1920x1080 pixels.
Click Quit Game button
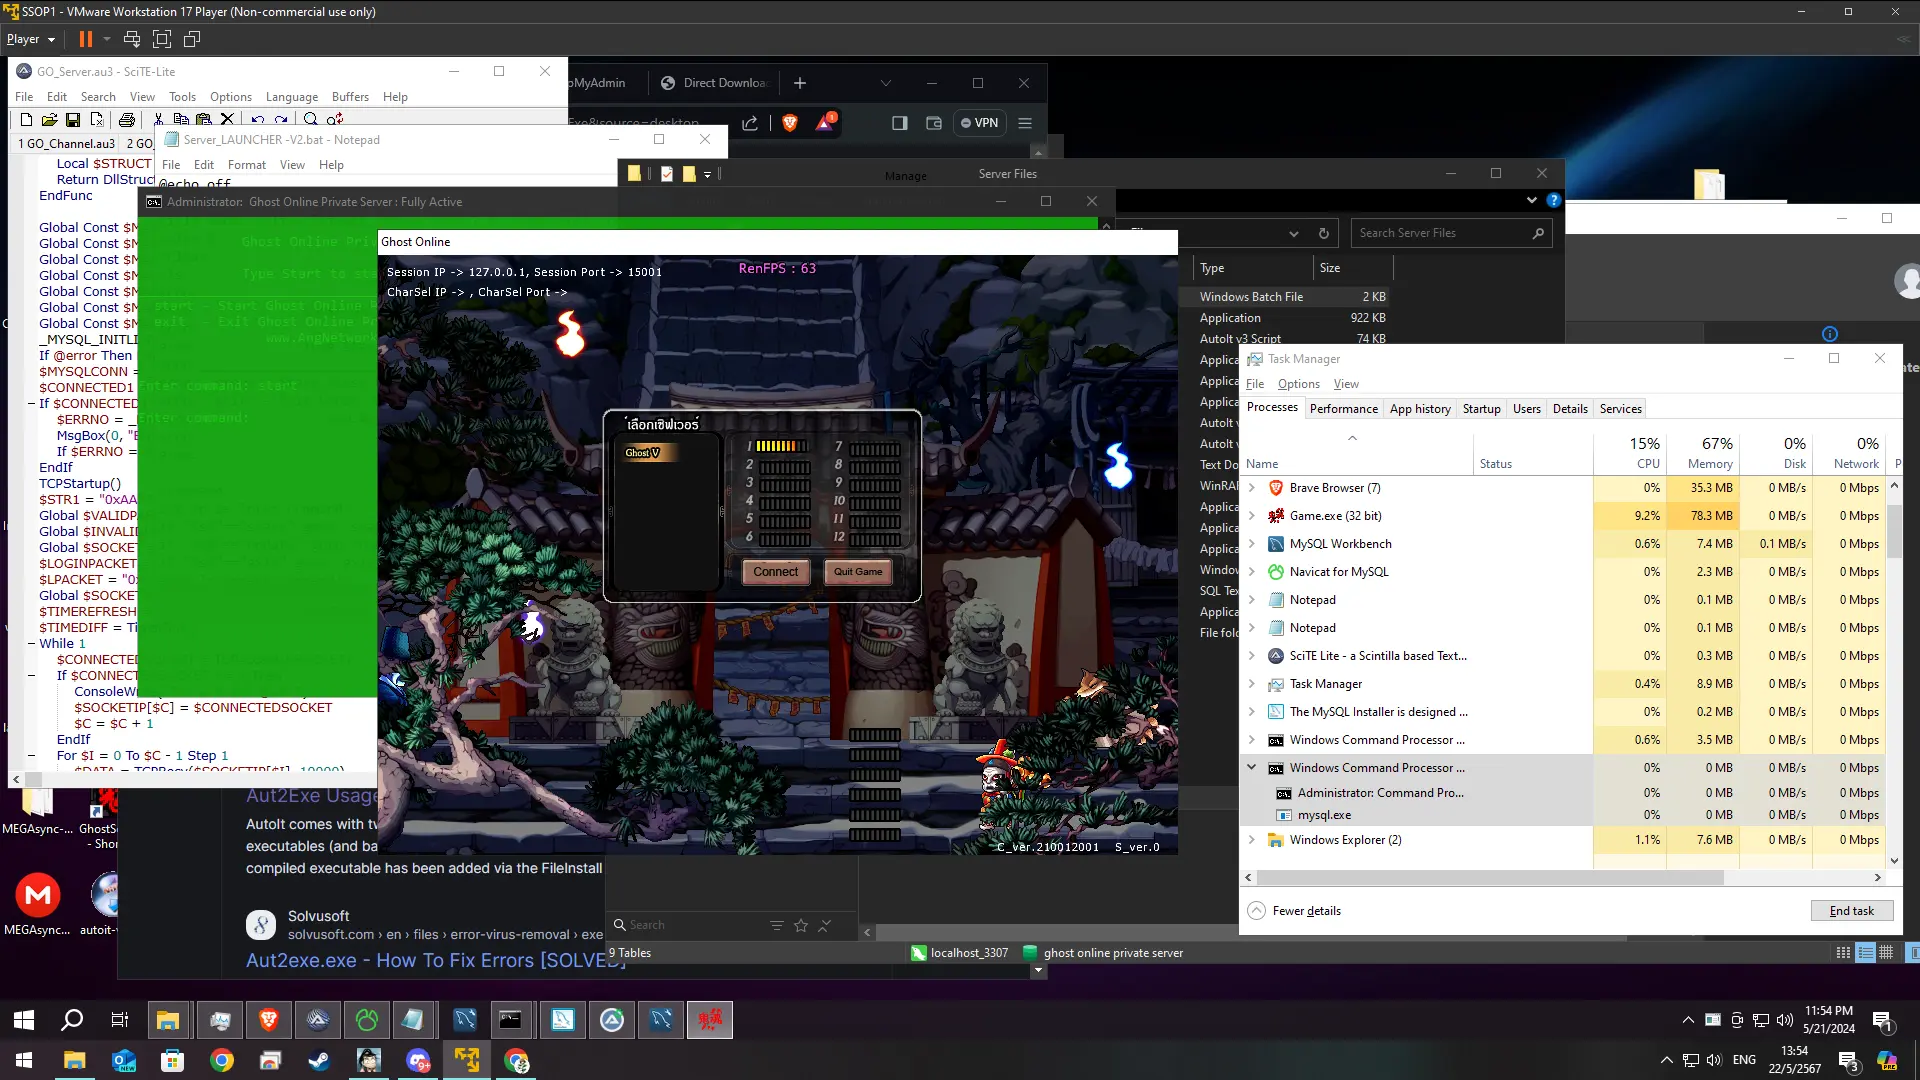pos(858,572)
